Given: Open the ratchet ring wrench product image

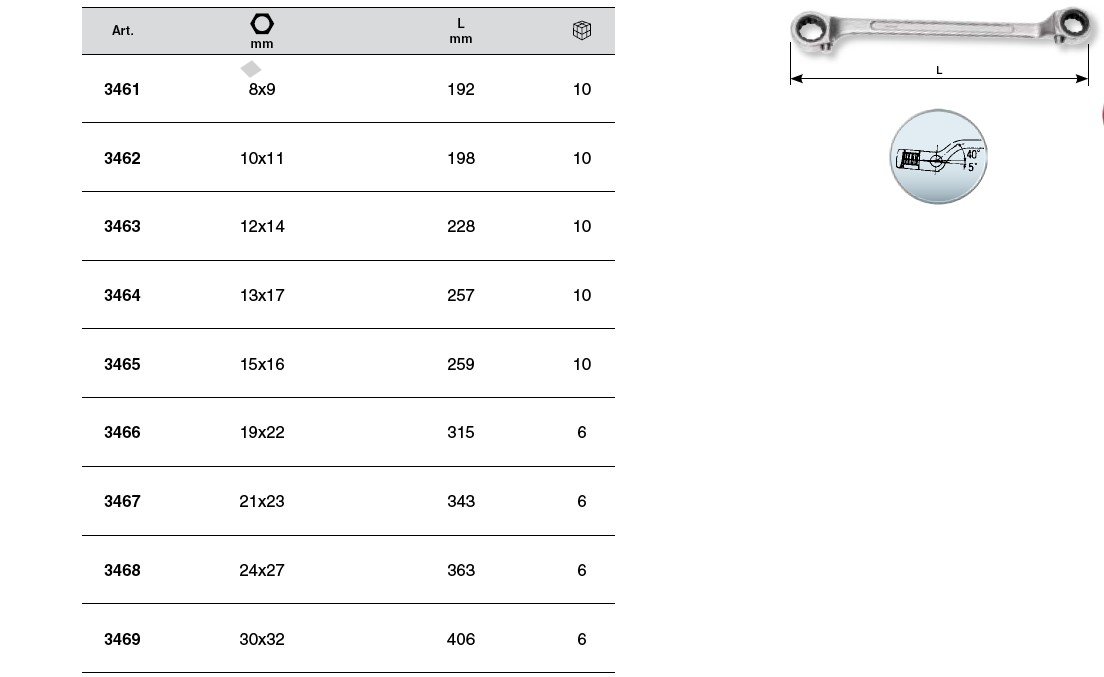Looking at the screenshot, I should point(939,30).
